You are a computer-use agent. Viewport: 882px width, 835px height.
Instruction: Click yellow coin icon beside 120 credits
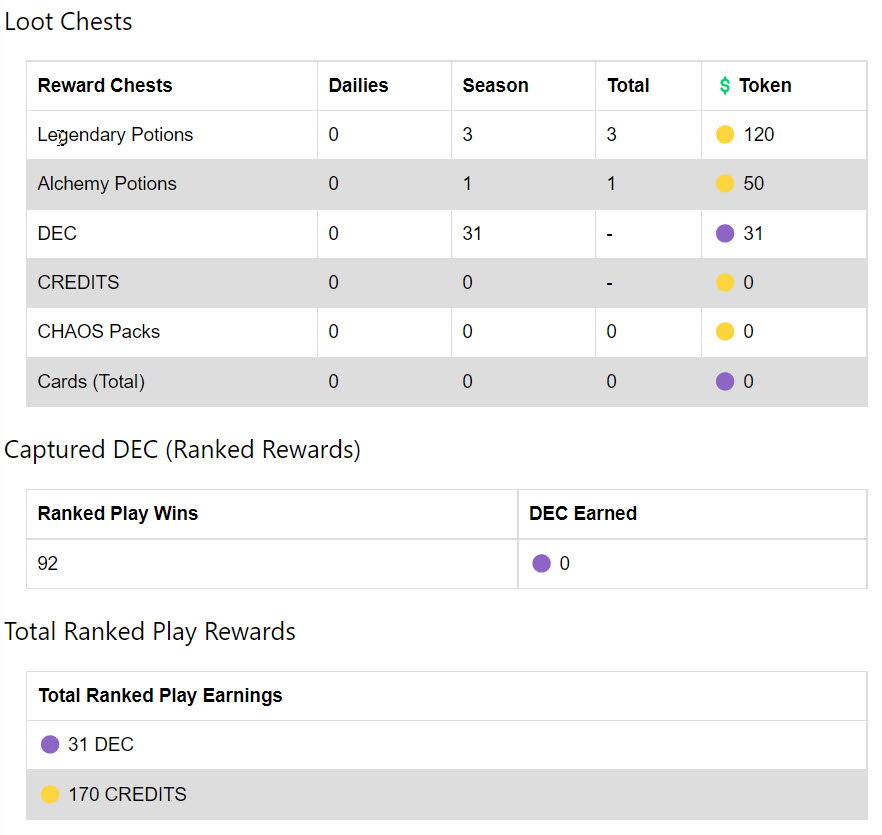point(724,134)
